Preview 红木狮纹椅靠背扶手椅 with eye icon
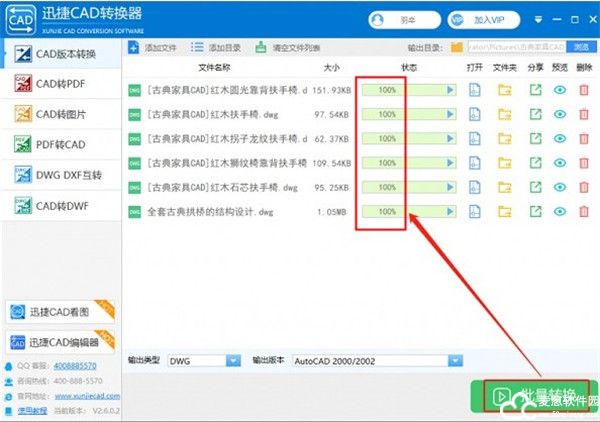The height and width of the screenshot is (422, 600). tap(560, 163)
